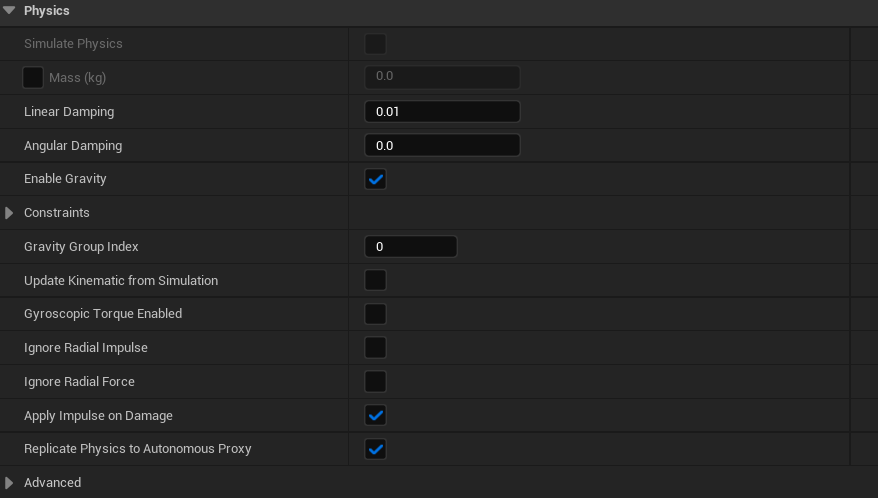The image size is (878, 498).
Task: Expand the Constraints section
Action: tap(10, 213)
